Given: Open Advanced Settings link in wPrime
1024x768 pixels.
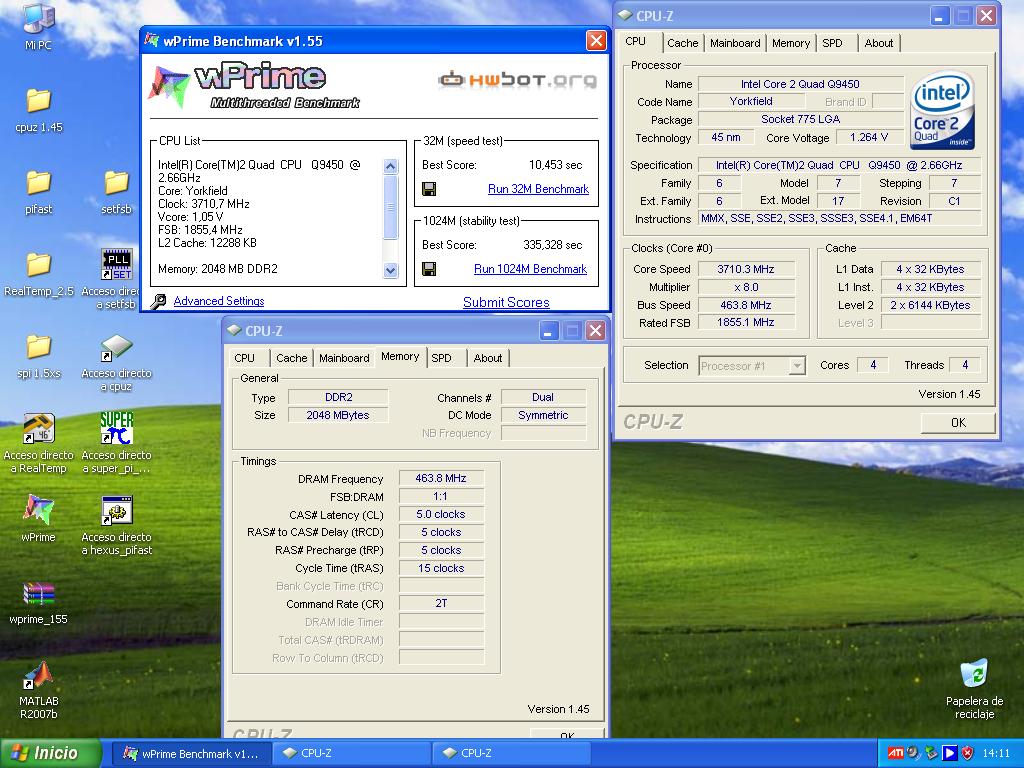Looking at the screenshot, I should pos(219,301).
